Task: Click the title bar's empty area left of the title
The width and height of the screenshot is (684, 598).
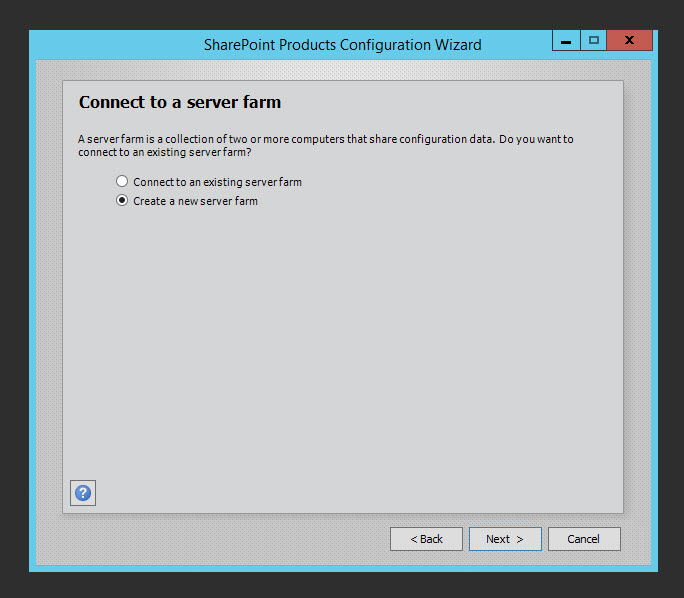Action: (x=110, y=45)
